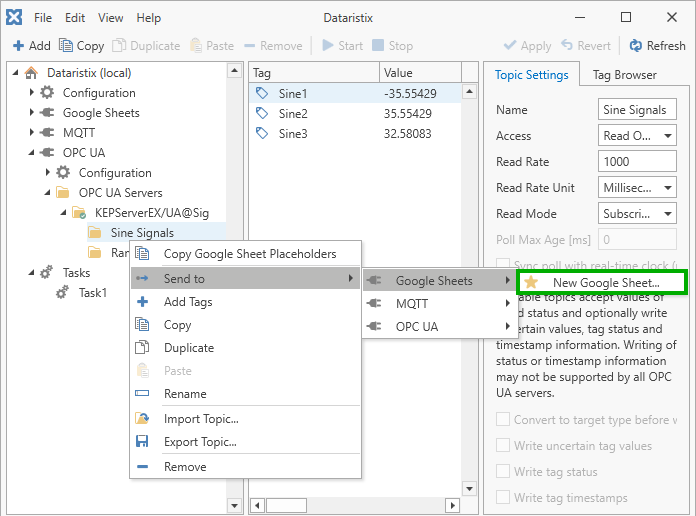Expand the Google Sheets tree node
Image resolution: width=696 pixels, height=516 pixels.
[x=32, y=112]
